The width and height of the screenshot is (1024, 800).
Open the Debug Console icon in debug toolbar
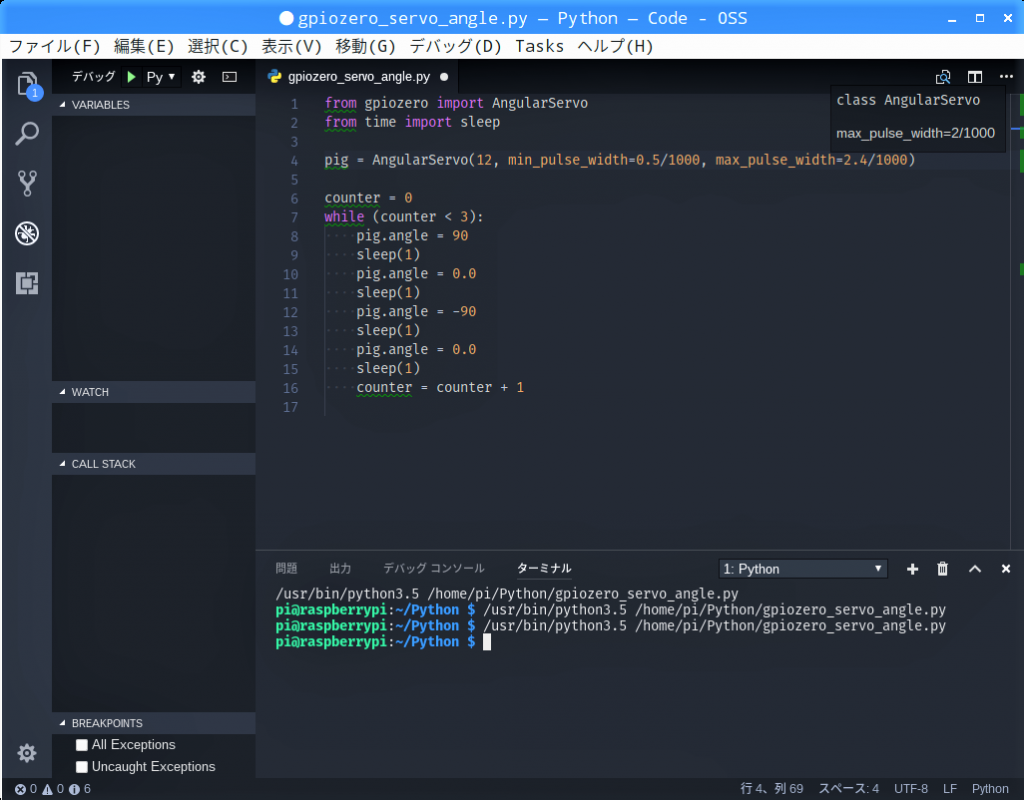pyautogui.click(x=230, y=77)
